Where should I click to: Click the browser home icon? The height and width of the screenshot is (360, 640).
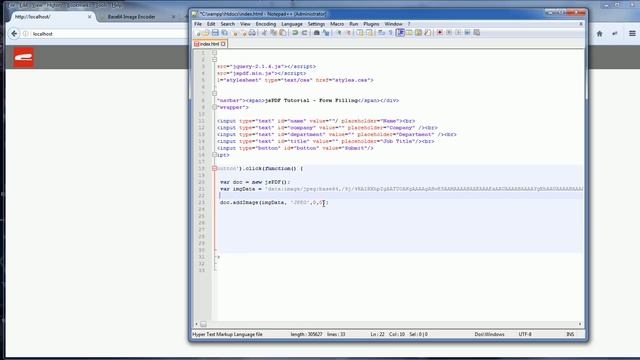pos(600,33)
